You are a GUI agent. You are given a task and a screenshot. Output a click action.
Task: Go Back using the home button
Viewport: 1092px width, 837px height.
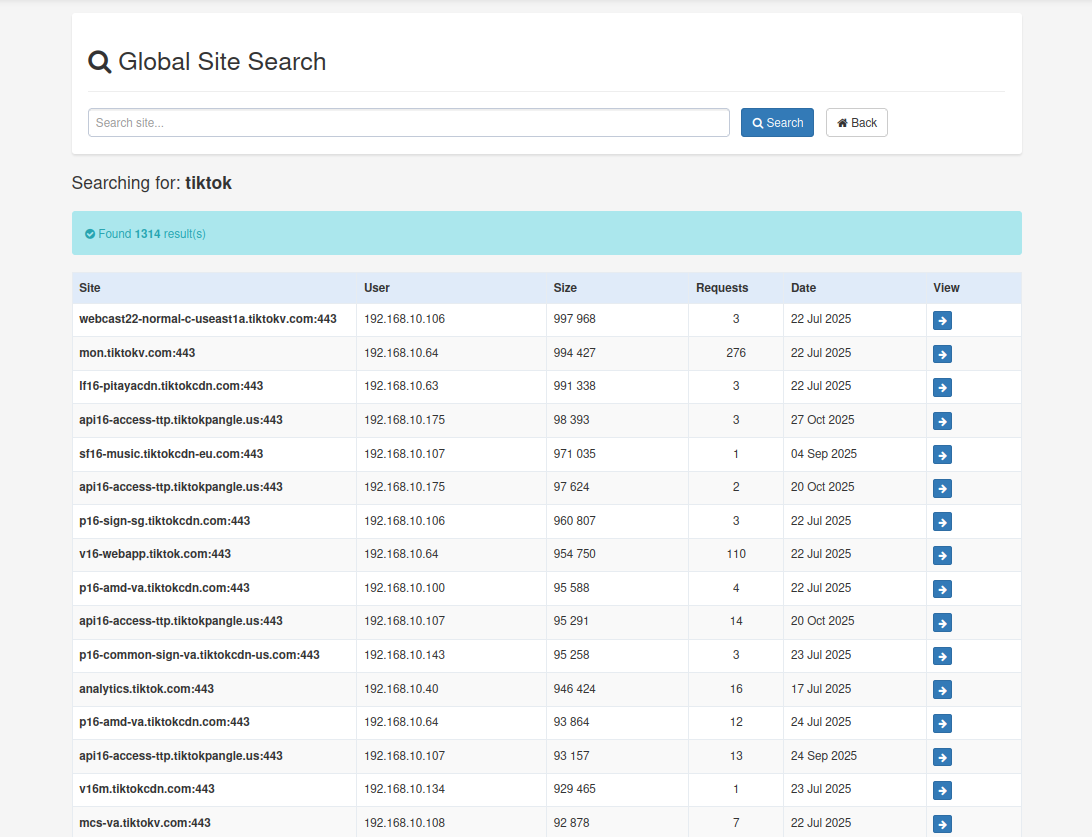coord(857,123)
